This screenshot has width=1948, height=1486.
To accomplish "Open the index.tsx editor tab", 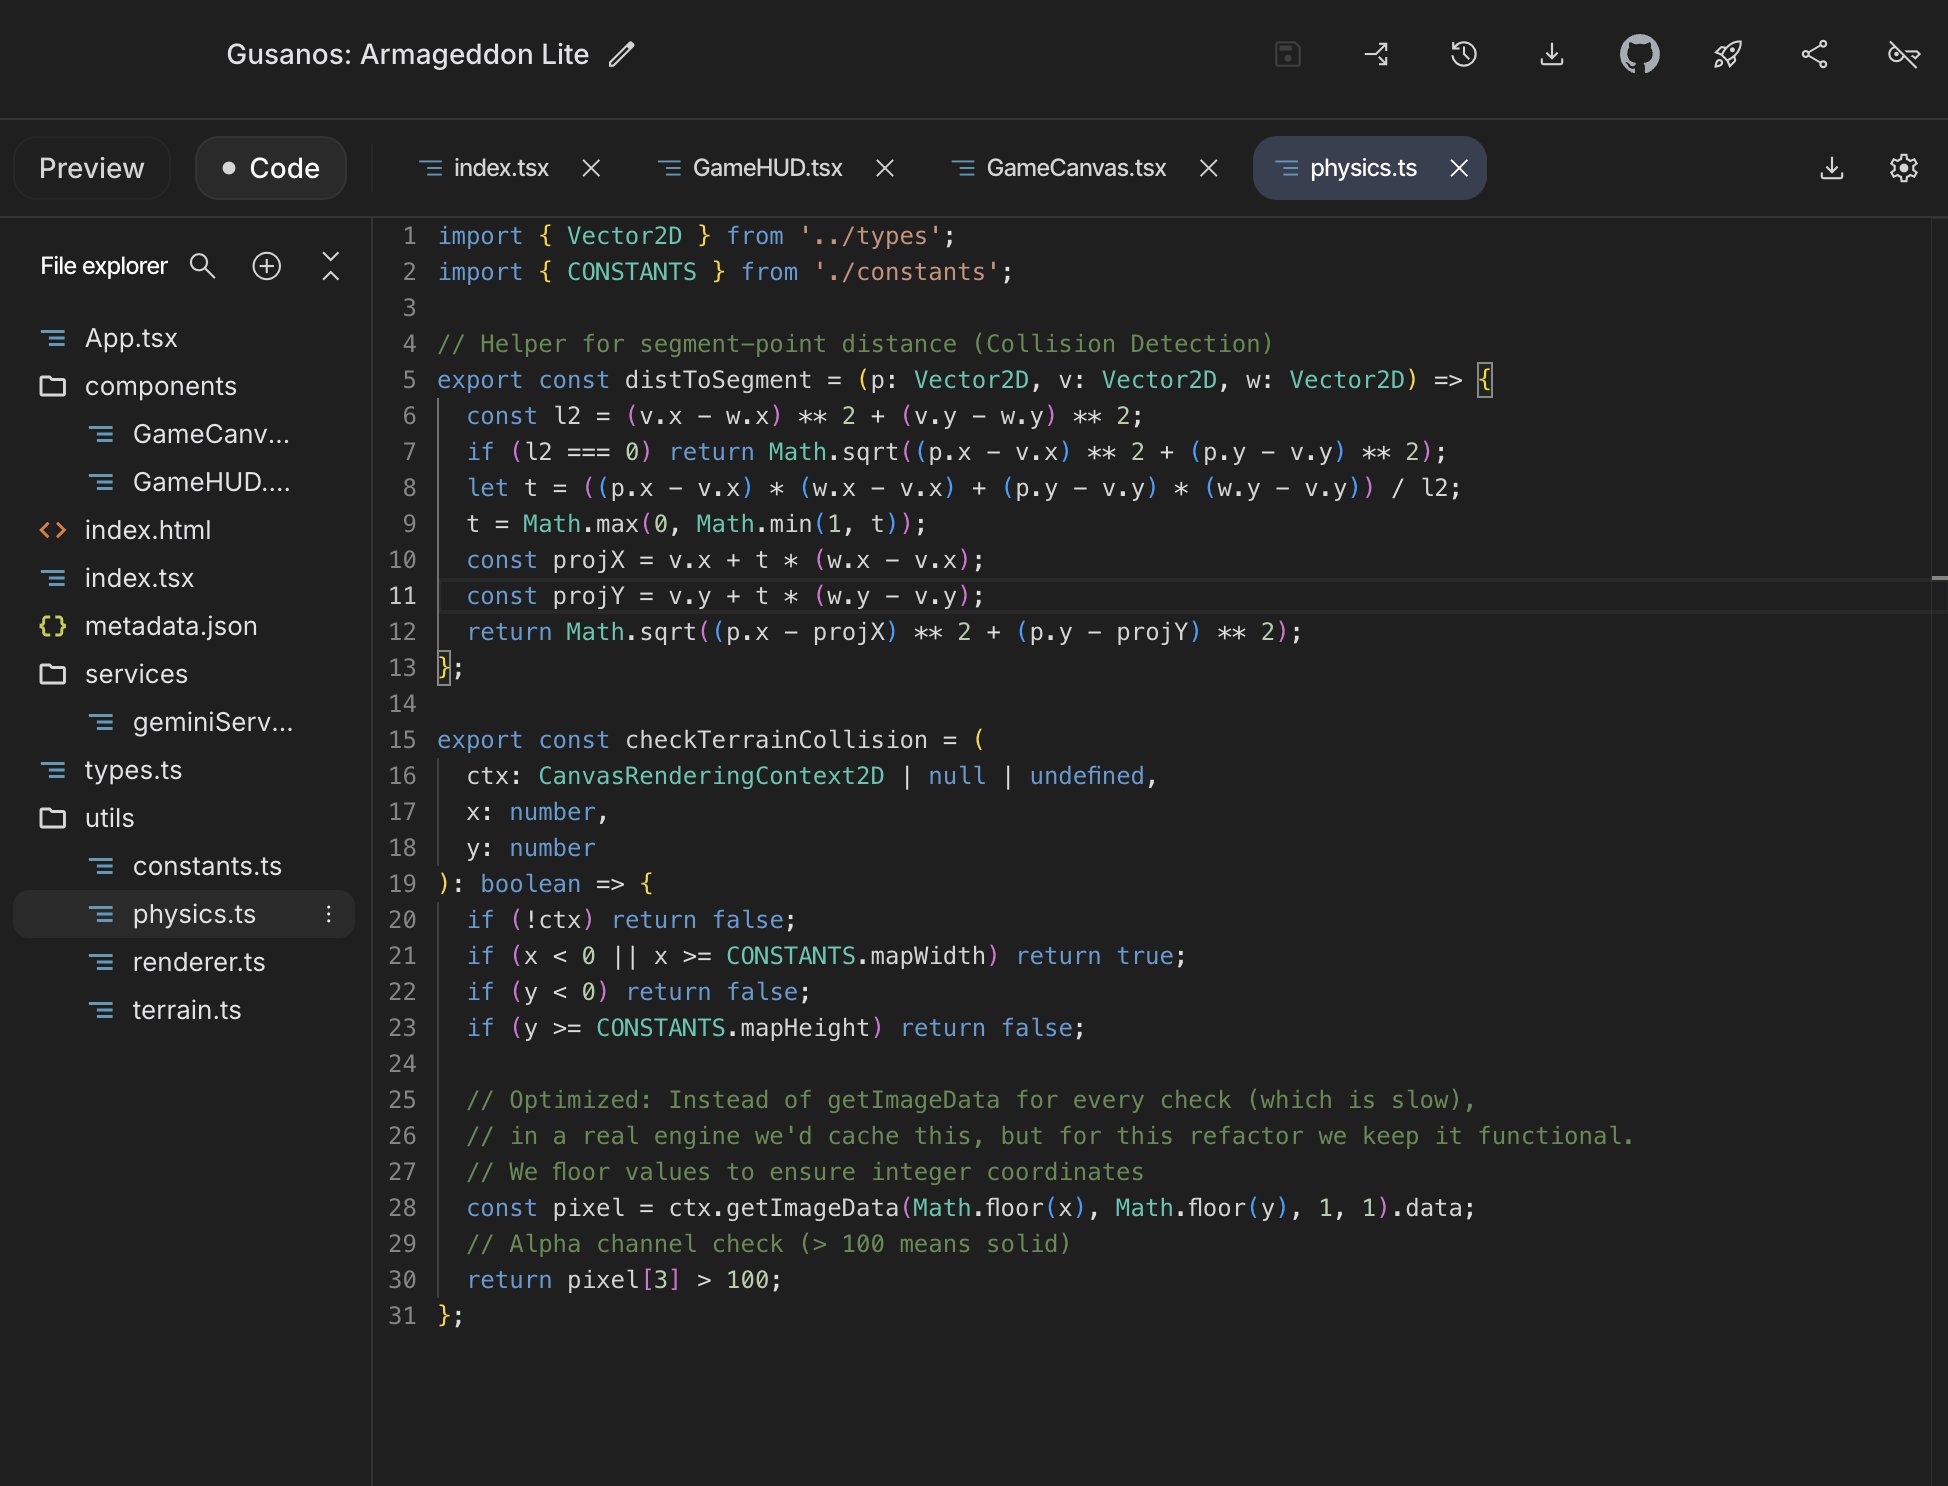I will (500, 168).
